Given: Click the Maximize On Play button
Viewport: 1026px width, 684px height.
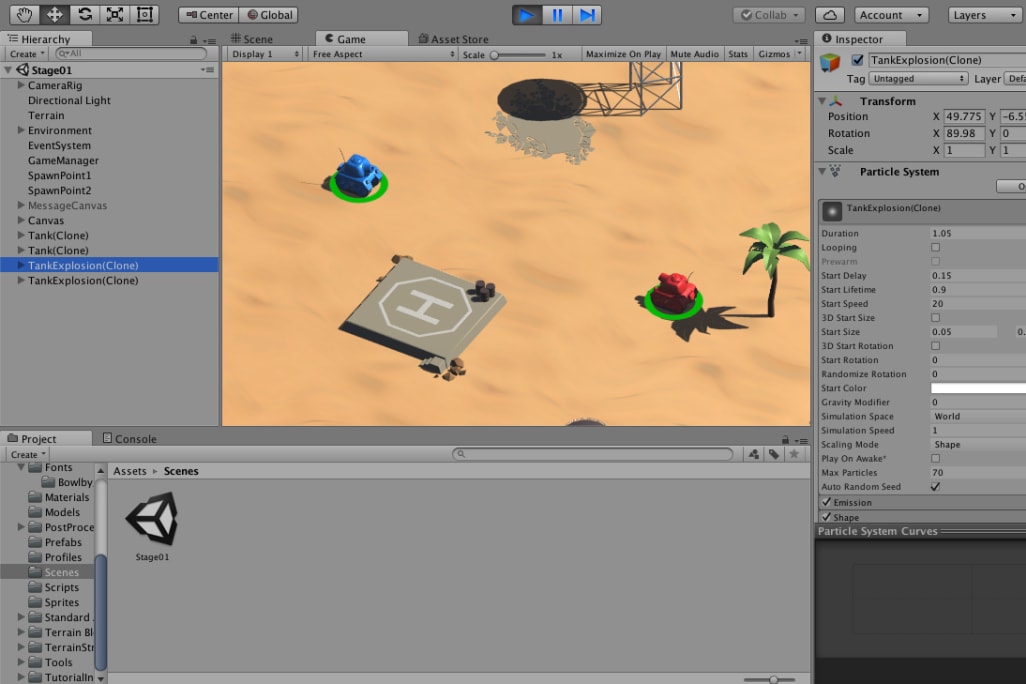Looking at the screenshot, I should pyautogui.click(x=623, y=54).
